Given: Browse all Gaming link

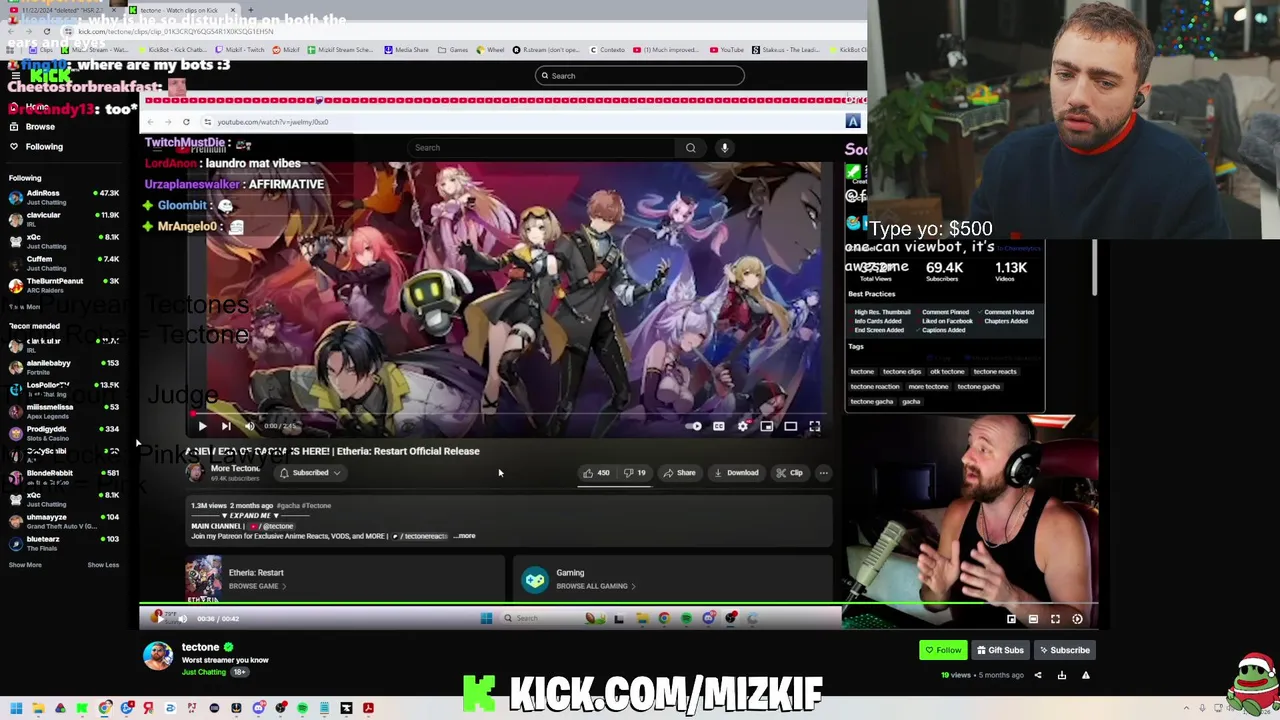Looking at the screenshot, I should point(596,586).
